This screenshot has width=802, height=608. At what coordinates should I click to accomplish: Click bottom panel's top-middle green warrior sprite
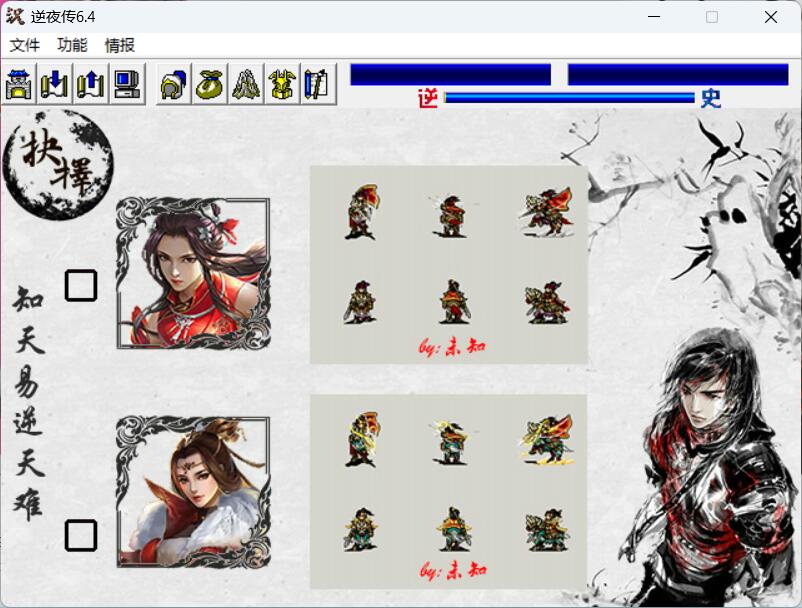[450, 443]
